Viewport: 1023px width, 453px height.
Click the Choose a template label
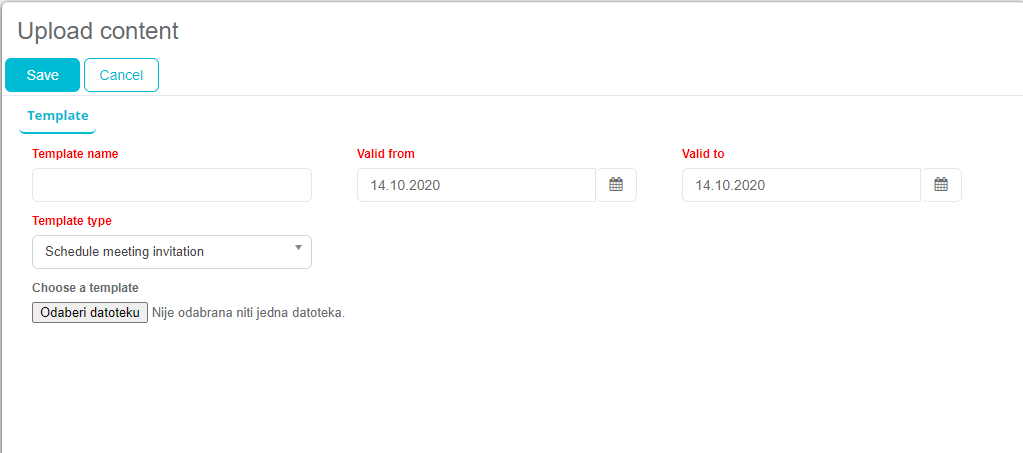85,288
